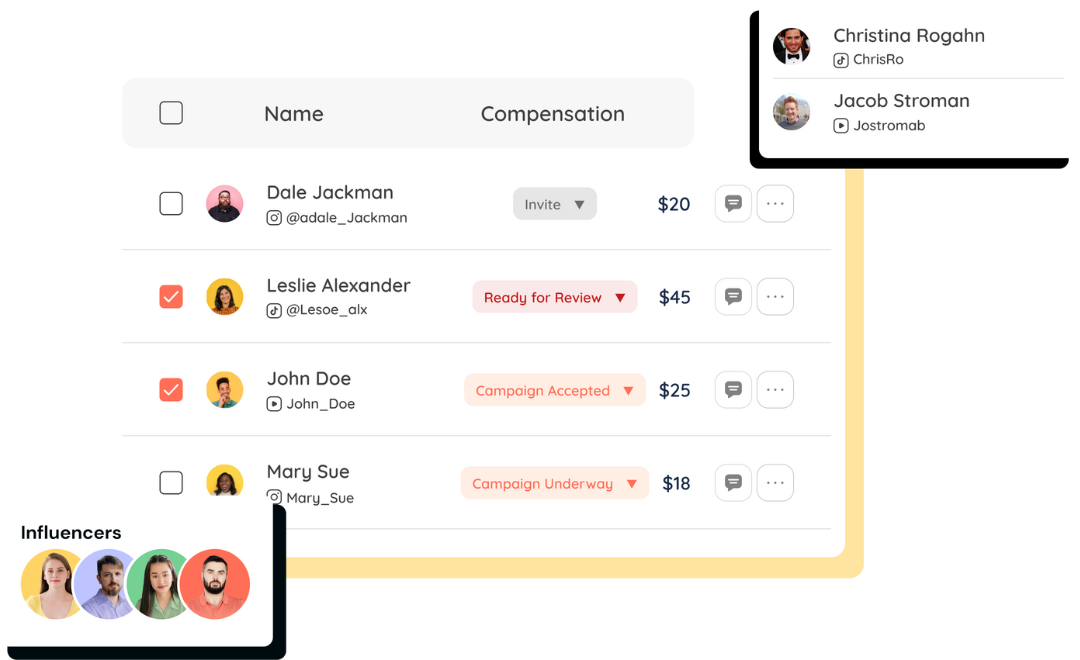The width and height of the screenshot is (1080, 660).
Task: Click Dale Jackman's profile avatar
Action: (x=225, y=204)
